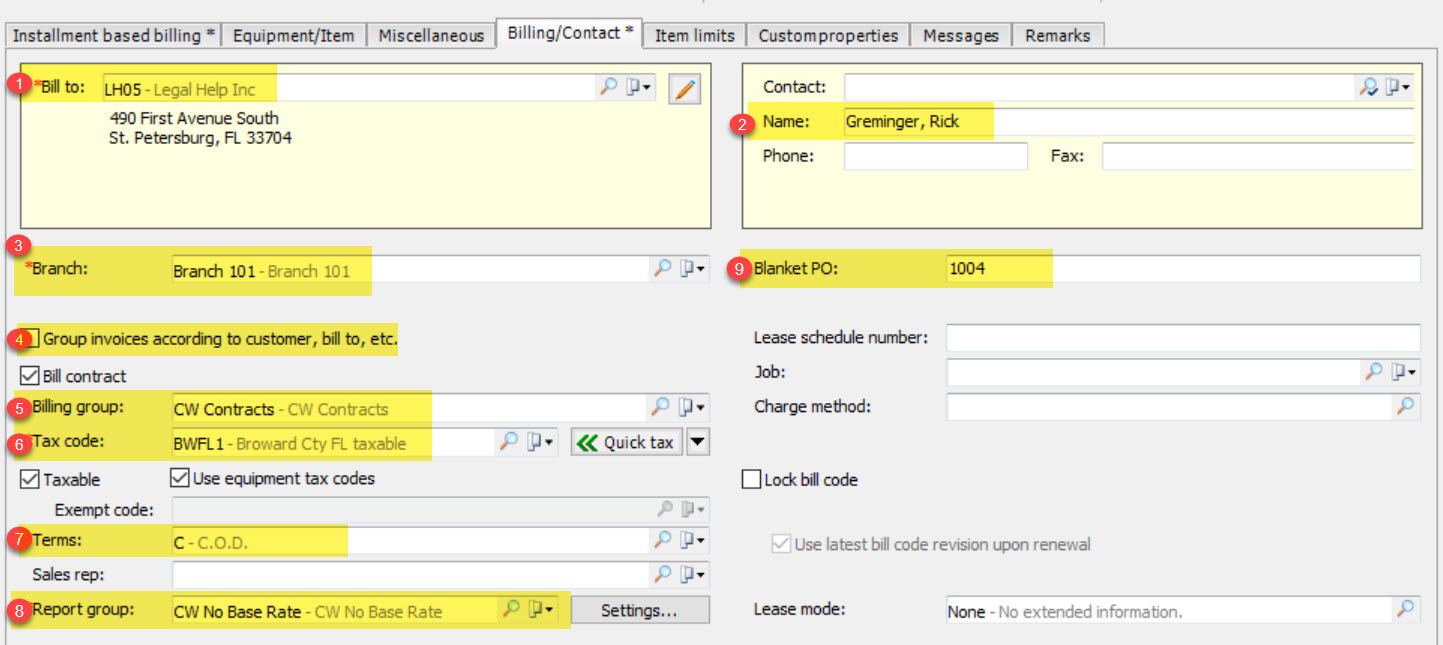Open the Charge method lookup magnifier
Image resolution: width=1443 pixels, height=645 pixels.
coord(1406,406)
